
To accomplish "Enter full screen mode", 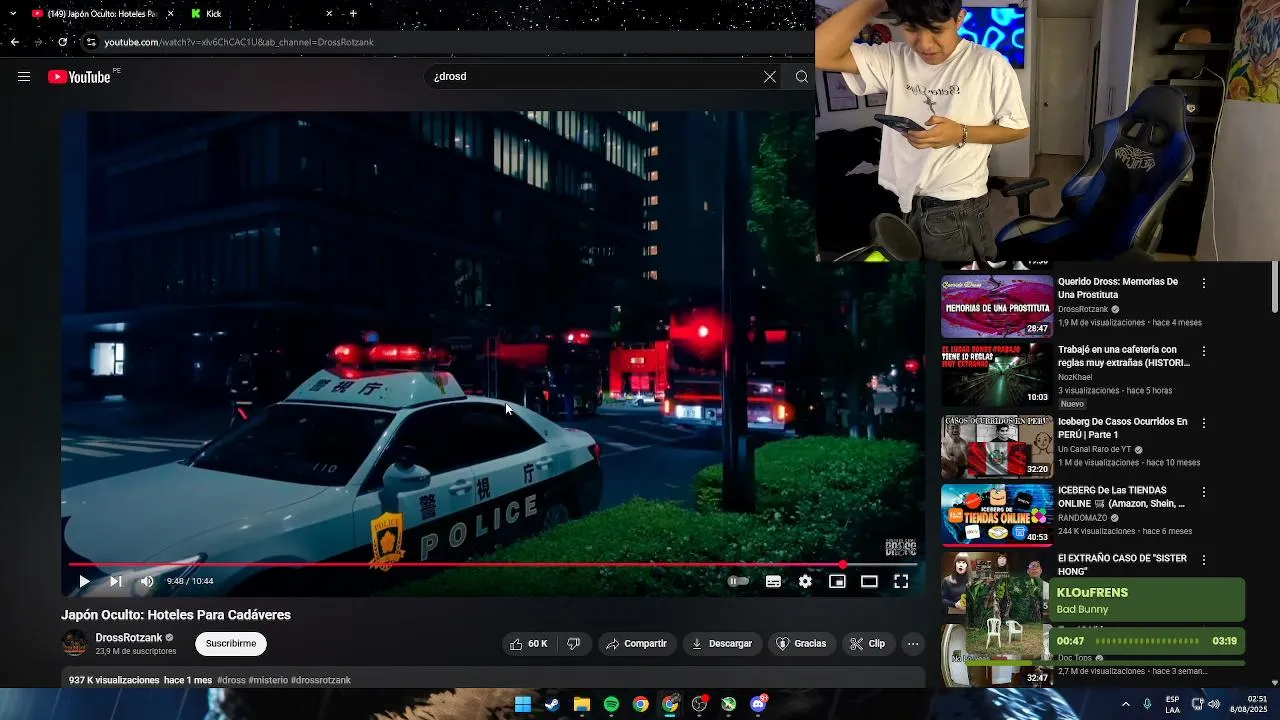I will (x=901, y=581).
